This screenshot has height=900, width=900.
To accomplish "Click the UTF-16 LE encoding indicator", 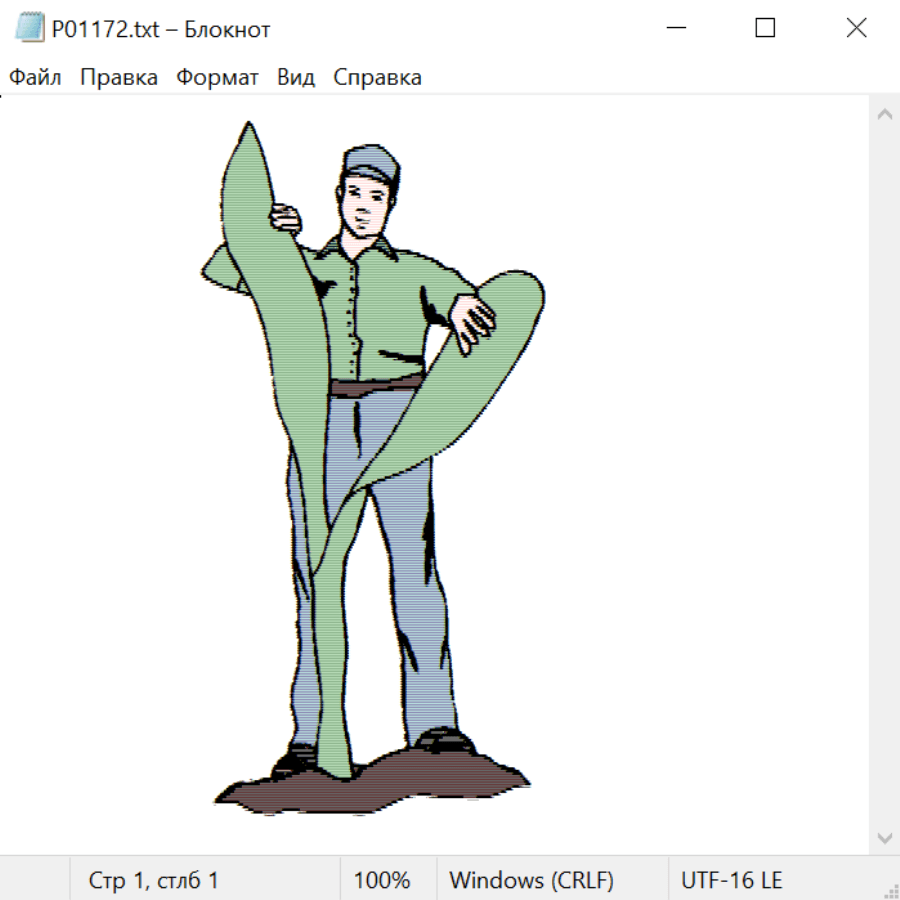I will point(731,881).
